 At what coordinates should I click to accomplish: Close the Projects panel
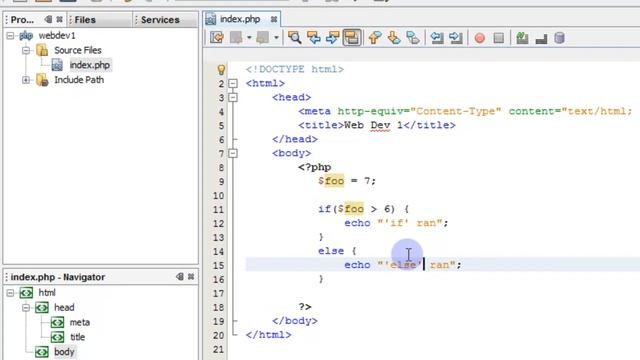tap(60, 19)
